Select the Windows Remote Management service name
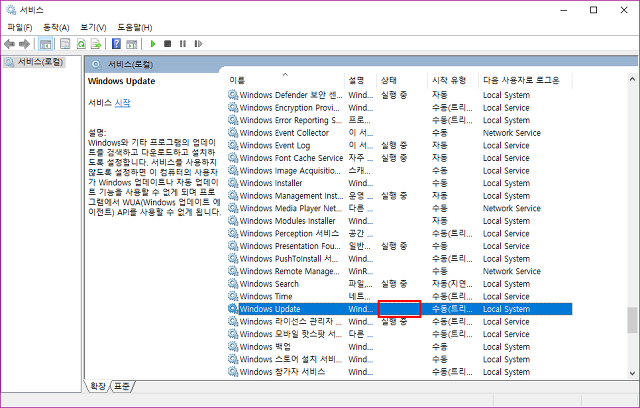The image size is (640, 408). [x=289, y=271]
